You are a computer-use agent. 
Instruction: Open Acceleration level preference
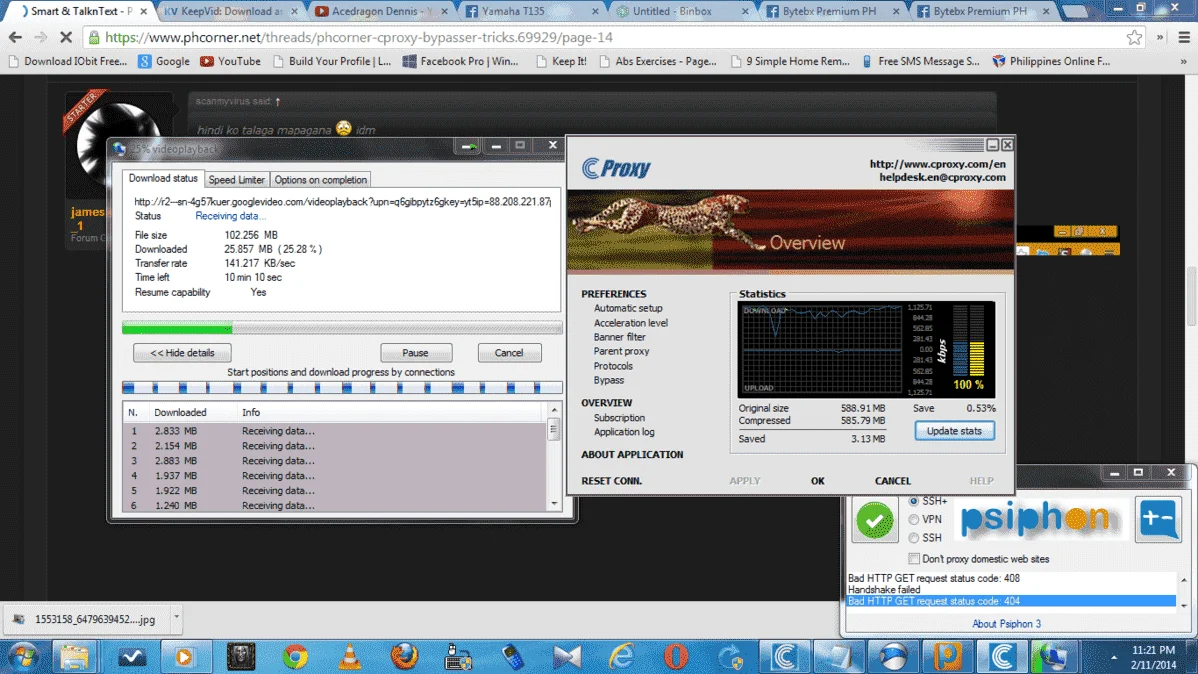[x=631, y=322]
